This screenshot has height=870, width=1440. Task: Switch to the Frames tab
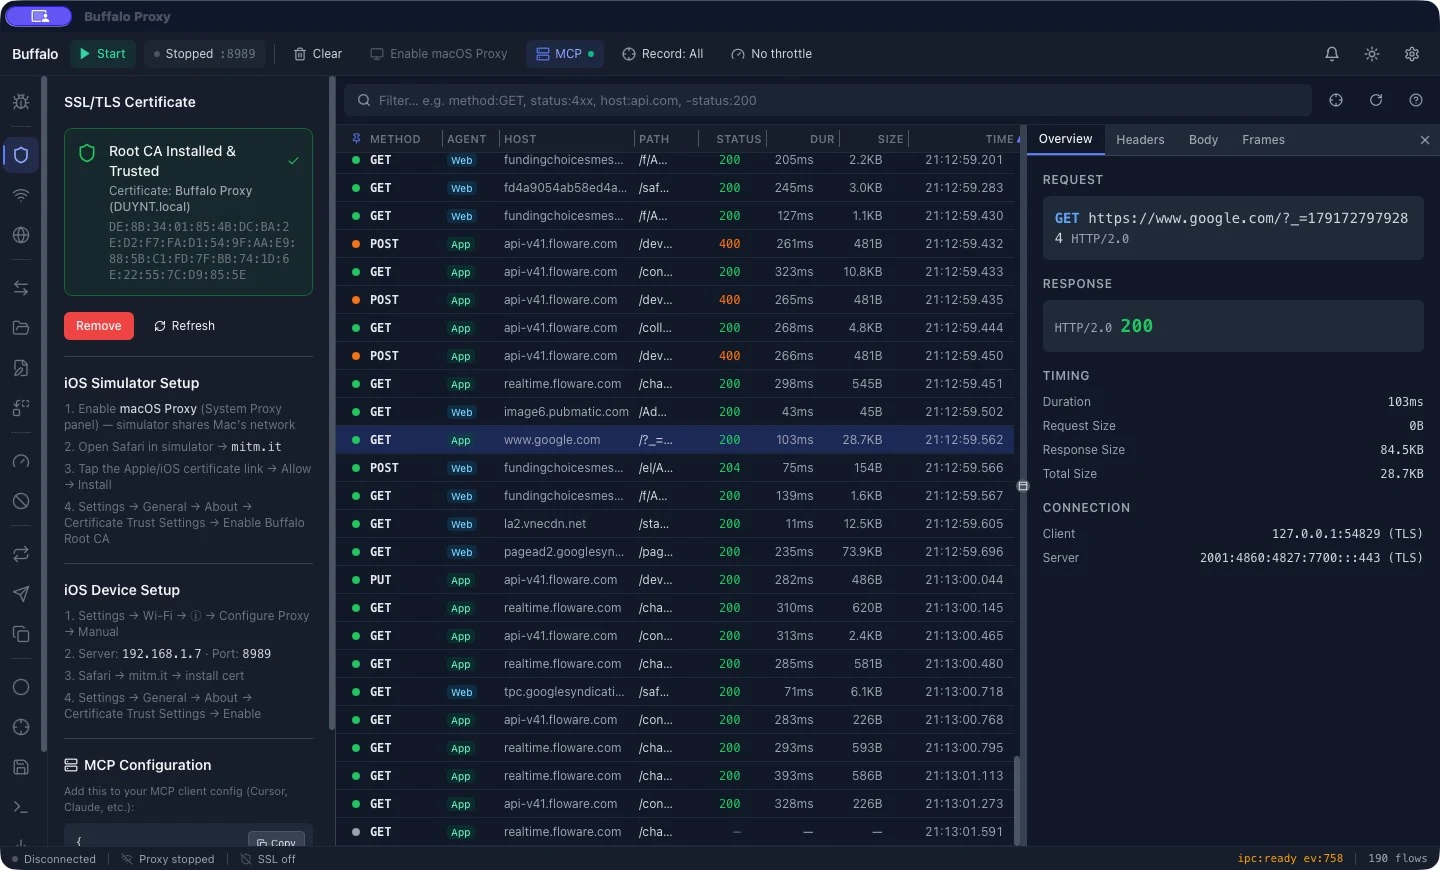coord(1263,140)
